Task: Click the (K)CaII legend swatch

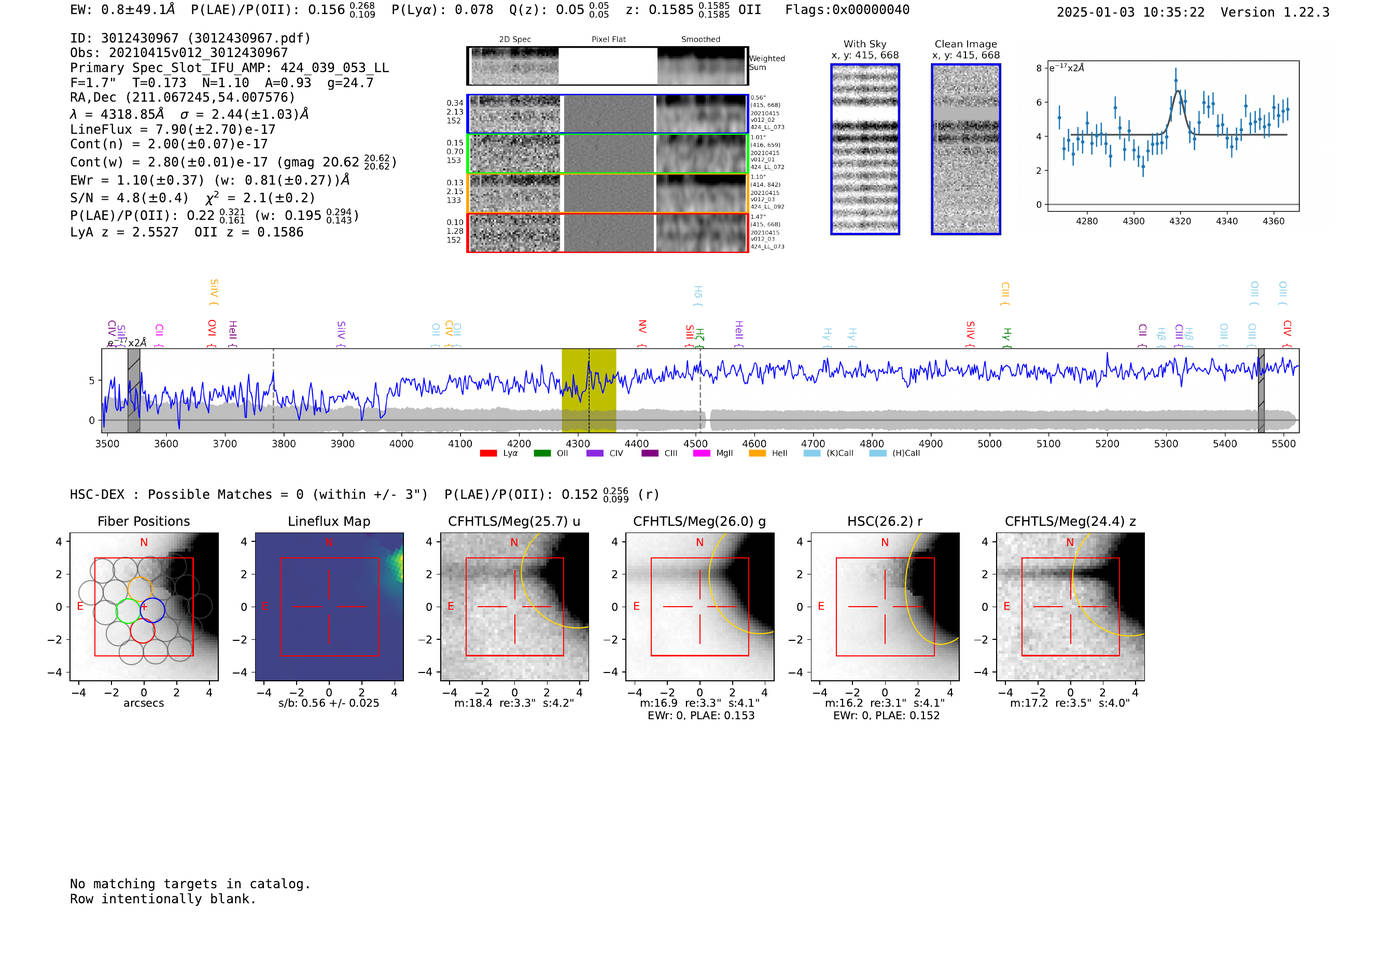Action: click(812, 454)
